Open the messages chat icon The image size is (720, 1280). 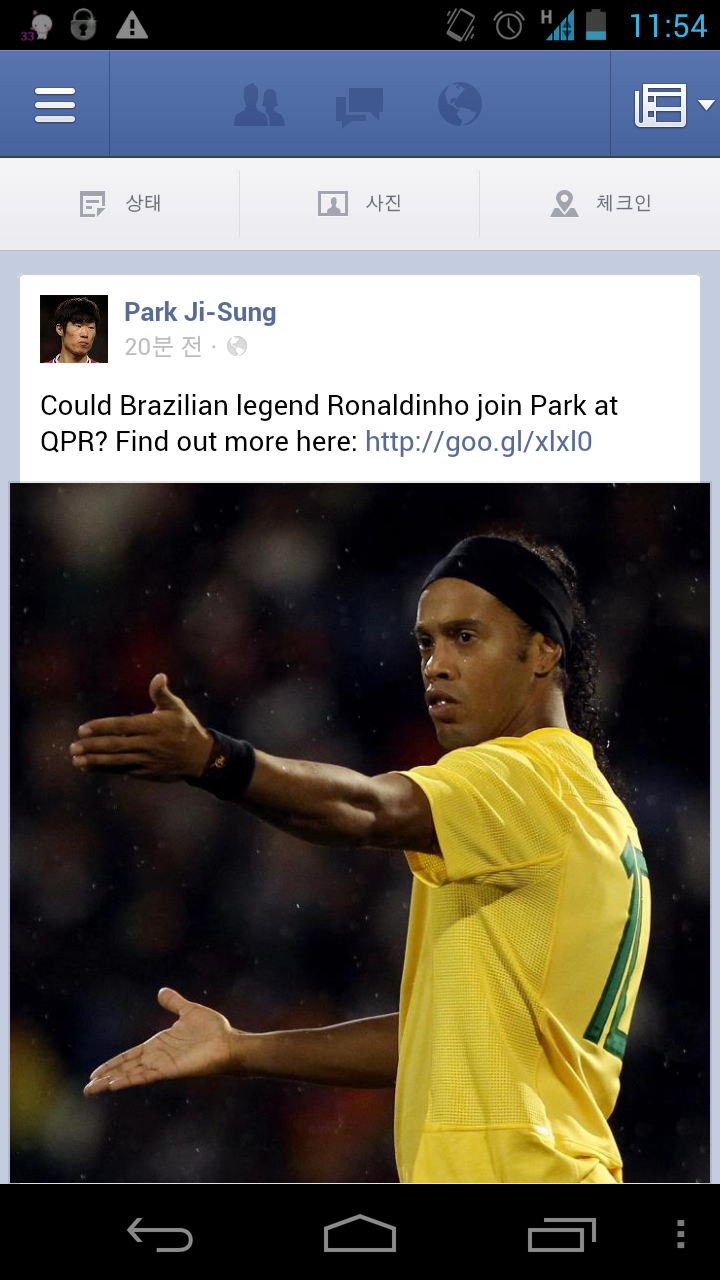[359, 106]
